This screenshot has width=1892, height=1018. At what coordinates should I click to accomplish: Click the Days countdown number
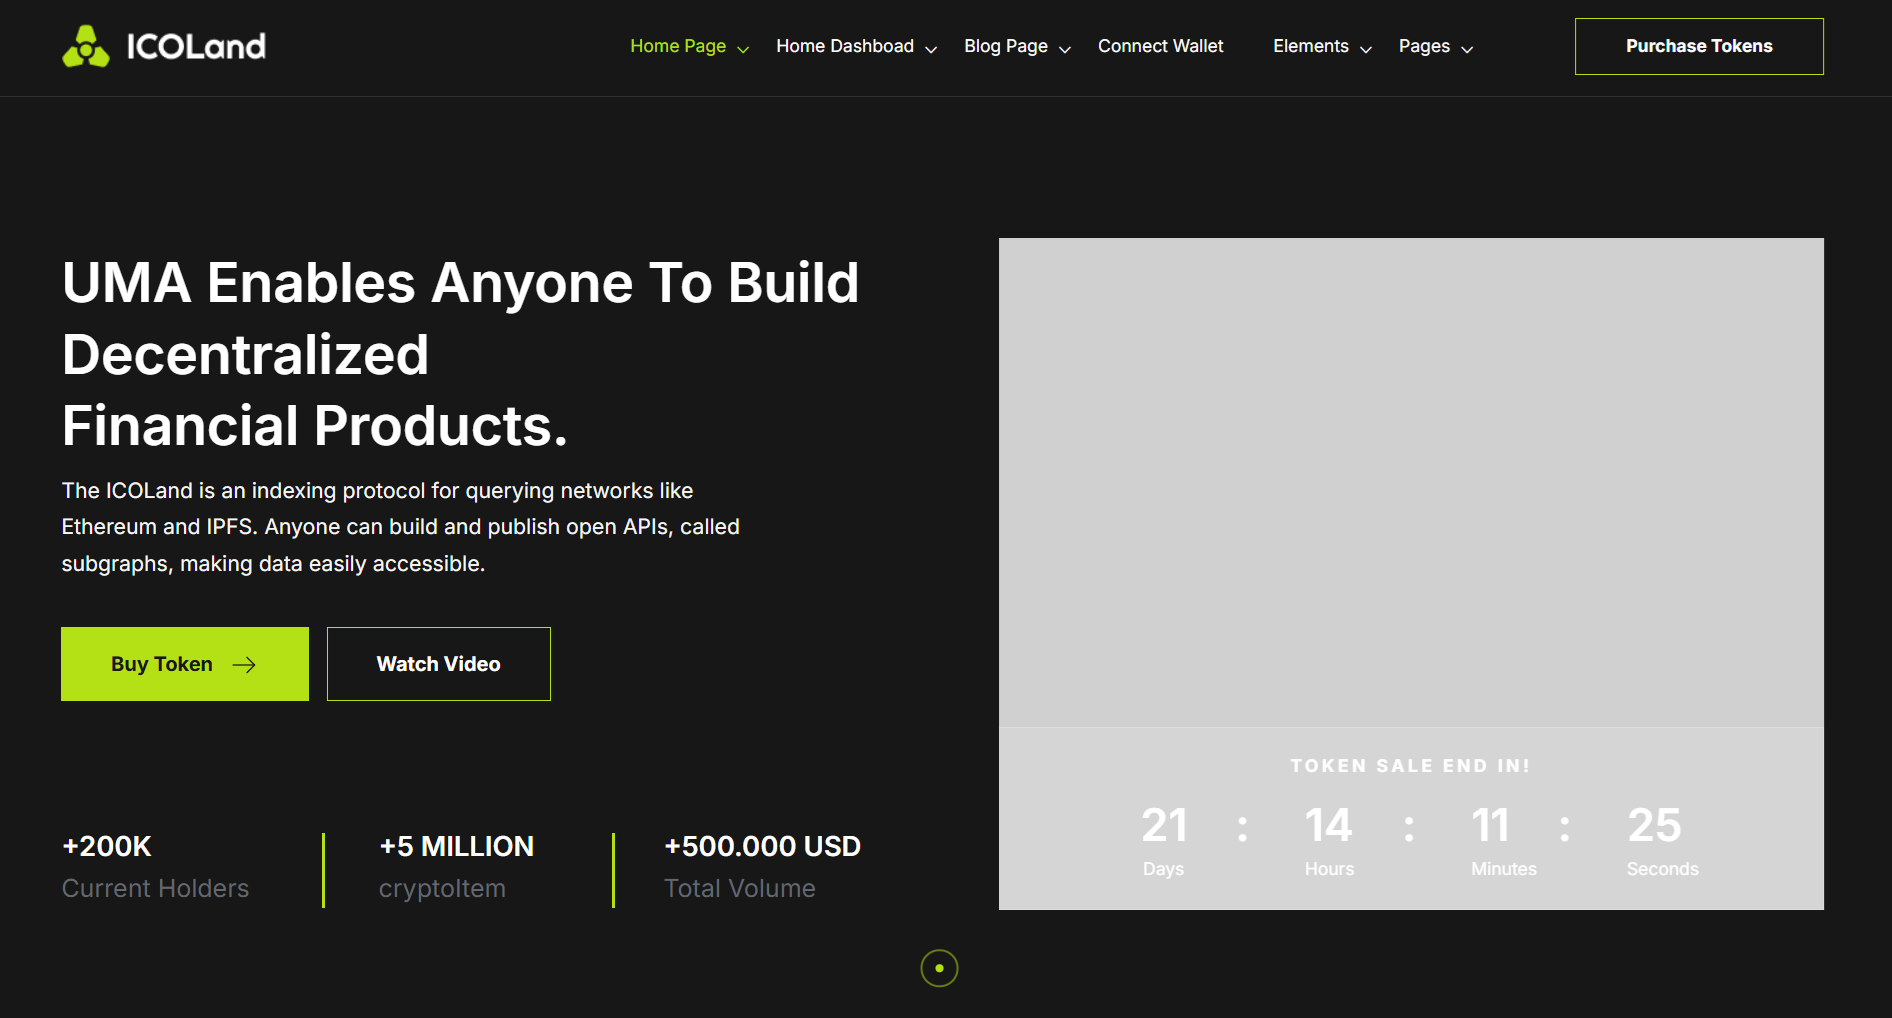(1164, 826)
